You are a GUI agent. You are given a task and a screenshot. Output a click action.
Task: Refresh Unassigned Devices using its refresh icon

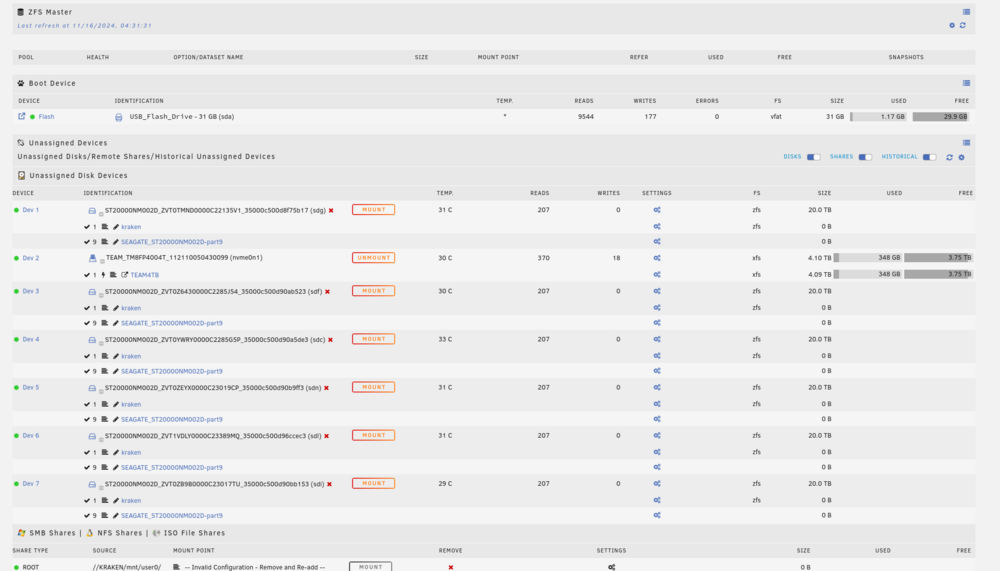coord(949,157)
